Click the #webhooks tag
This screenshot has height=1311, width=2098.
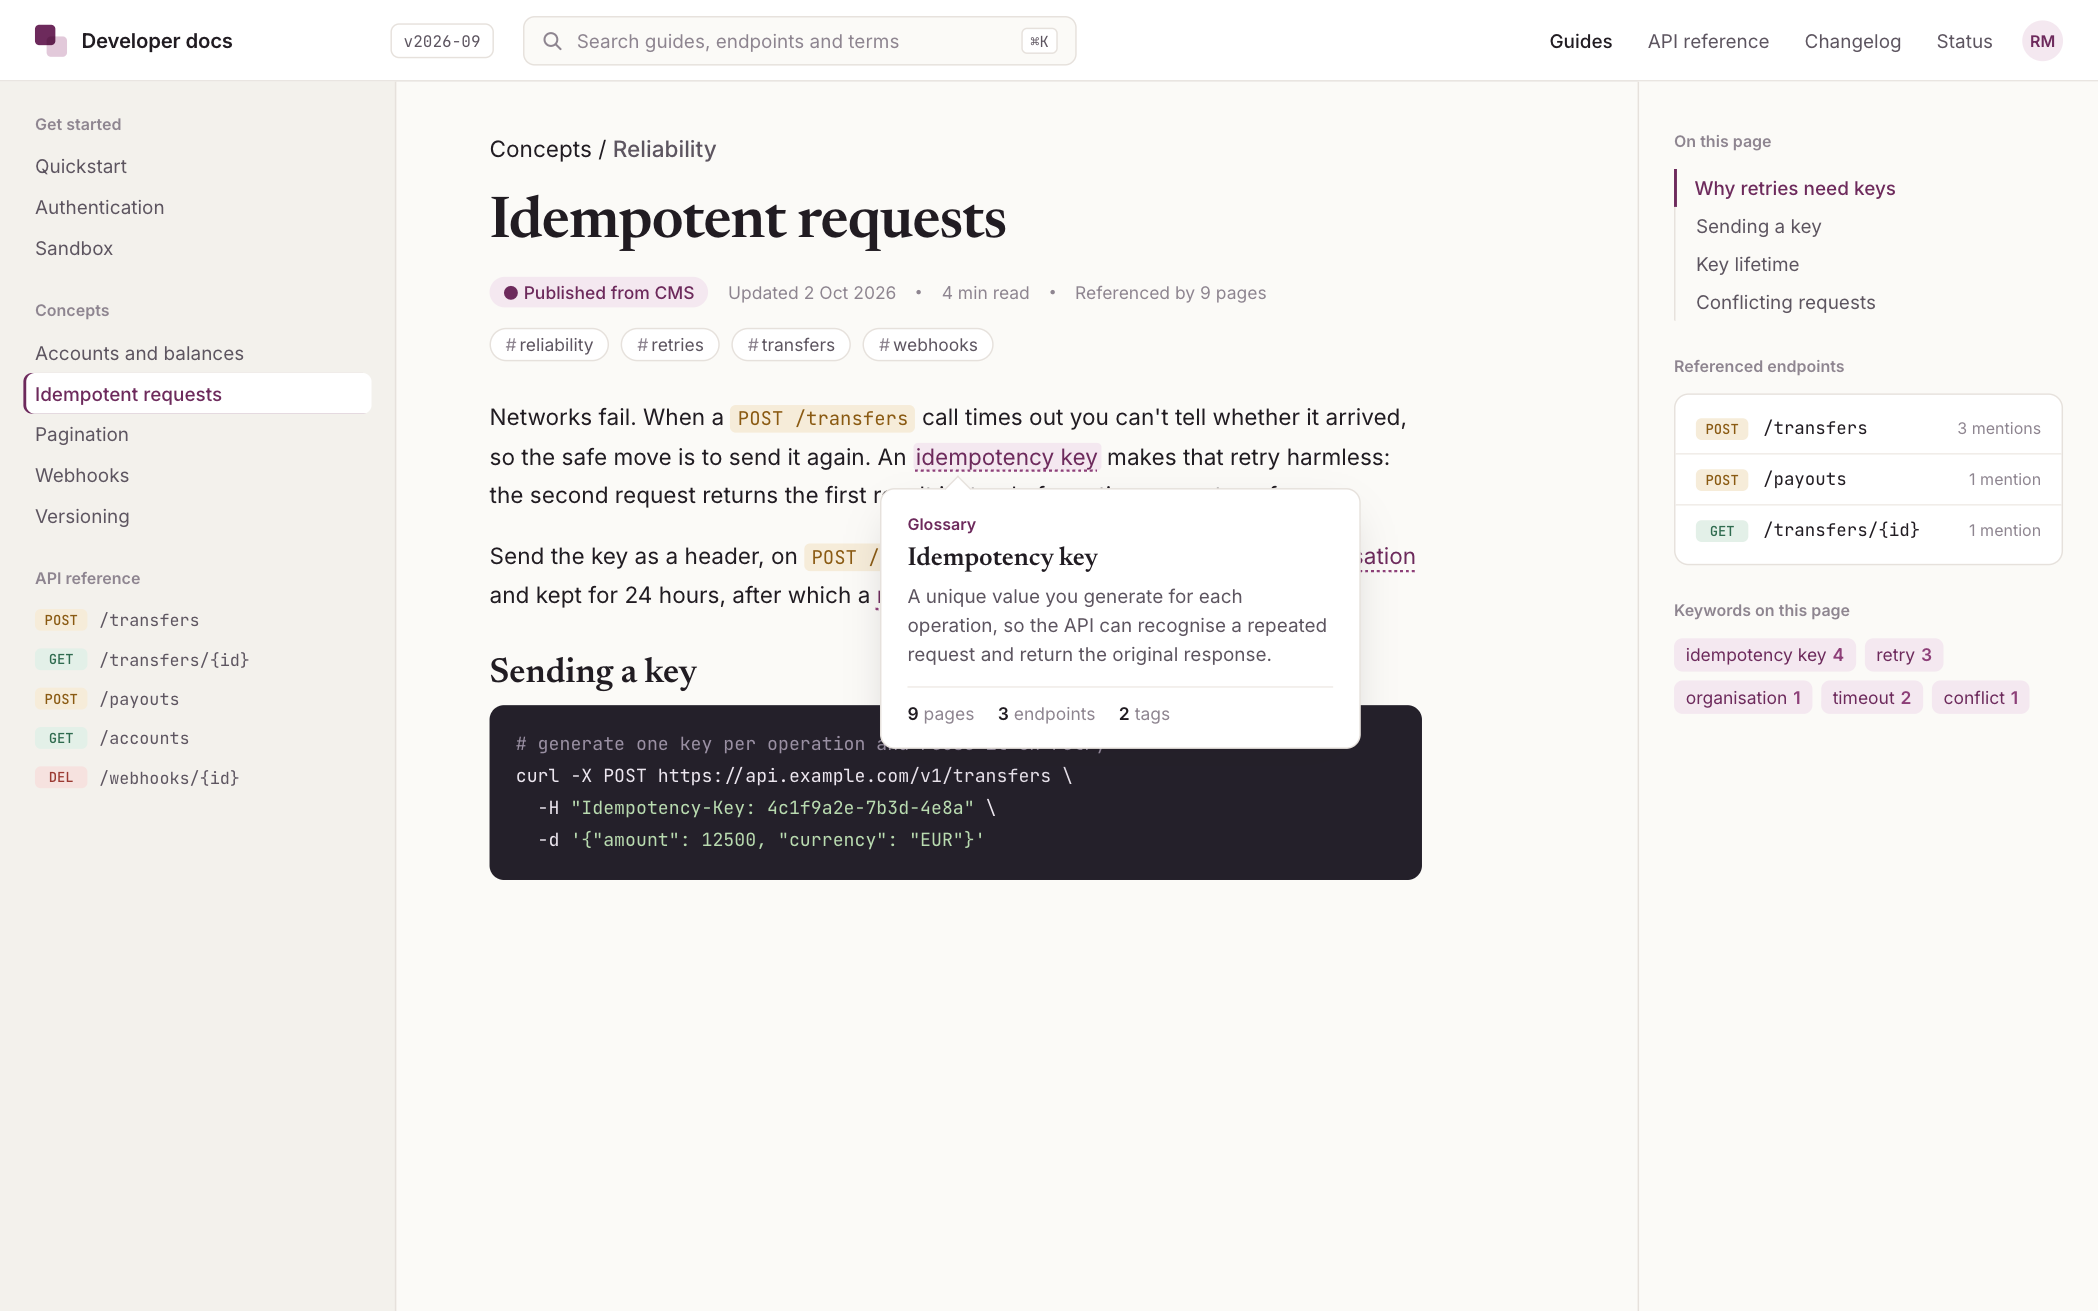pos(928,344)
